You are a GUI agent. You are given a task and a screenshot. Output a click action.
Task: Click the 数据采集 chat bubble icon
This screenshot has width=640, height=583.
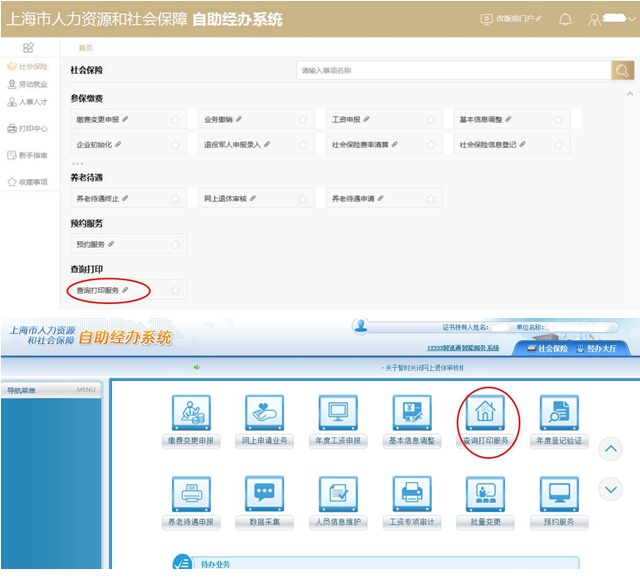(x=264, y=493)
